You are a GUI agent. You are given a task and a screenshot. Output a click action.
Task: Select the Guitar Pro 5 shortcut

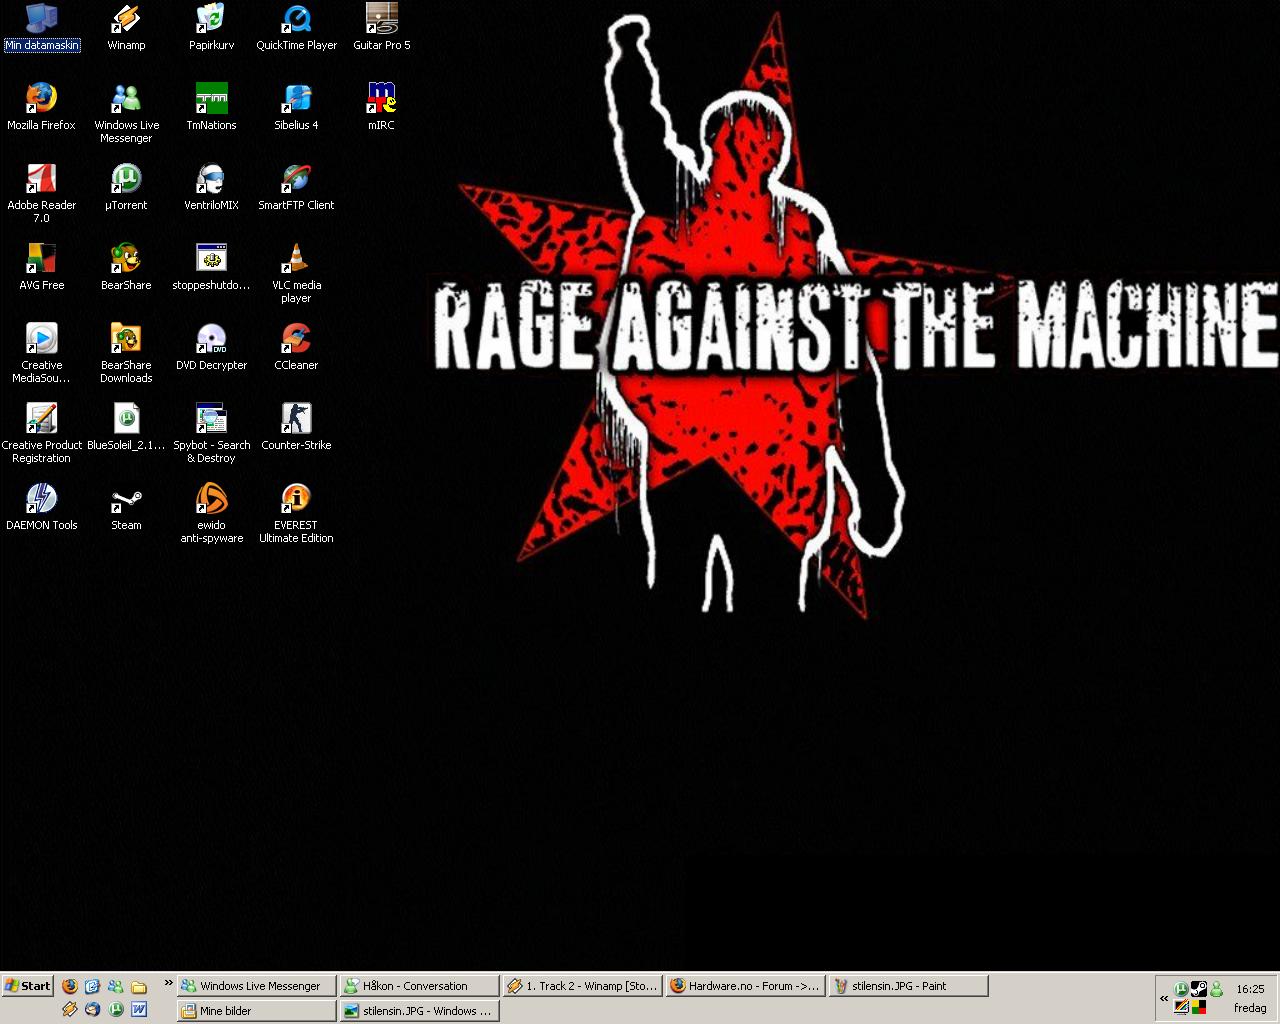point(381,27)
